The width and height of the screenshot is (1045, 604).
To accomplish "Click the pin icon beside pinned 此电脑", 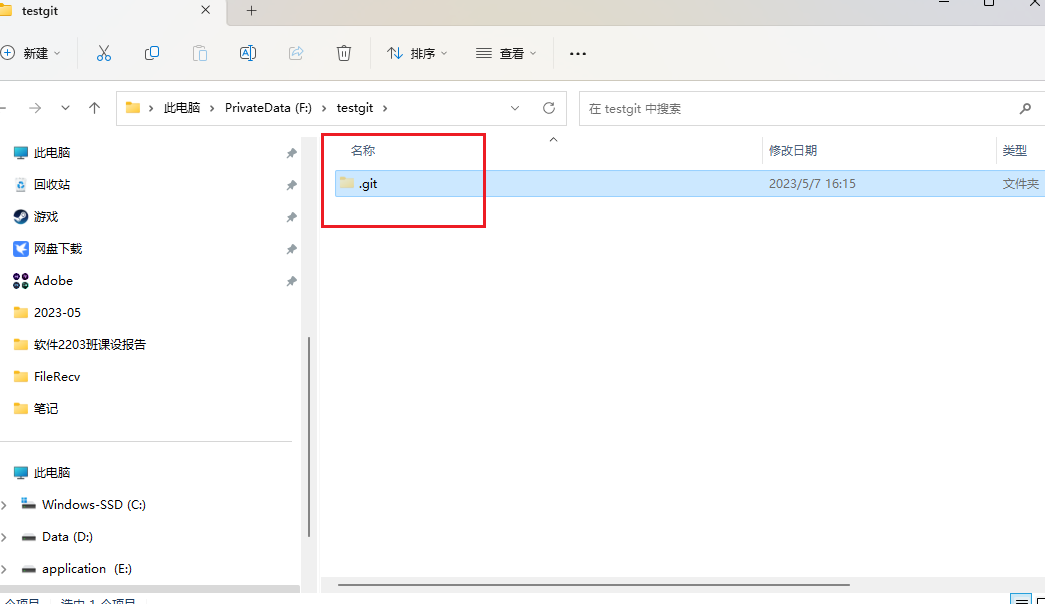I will tap(291, 153).
